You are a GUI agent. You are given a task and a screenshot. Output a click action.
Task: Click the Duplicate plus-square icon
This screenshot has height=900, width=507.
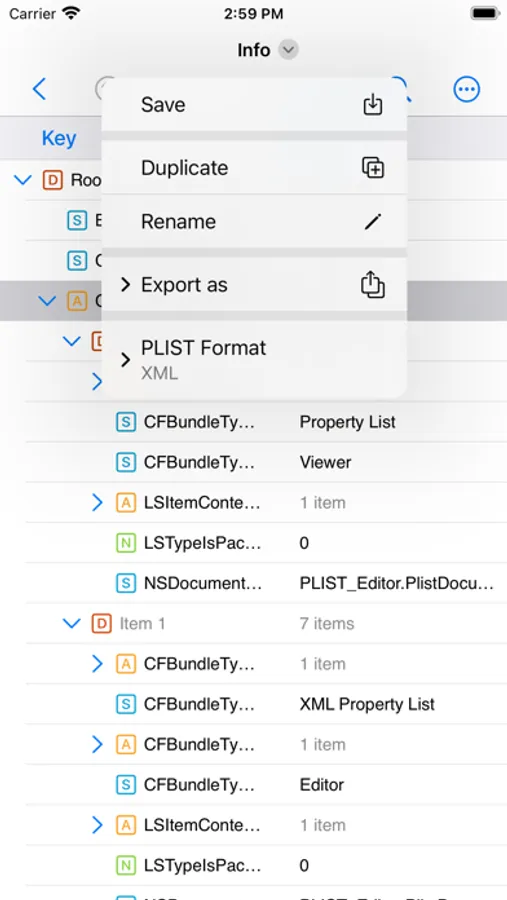(373, 168)
